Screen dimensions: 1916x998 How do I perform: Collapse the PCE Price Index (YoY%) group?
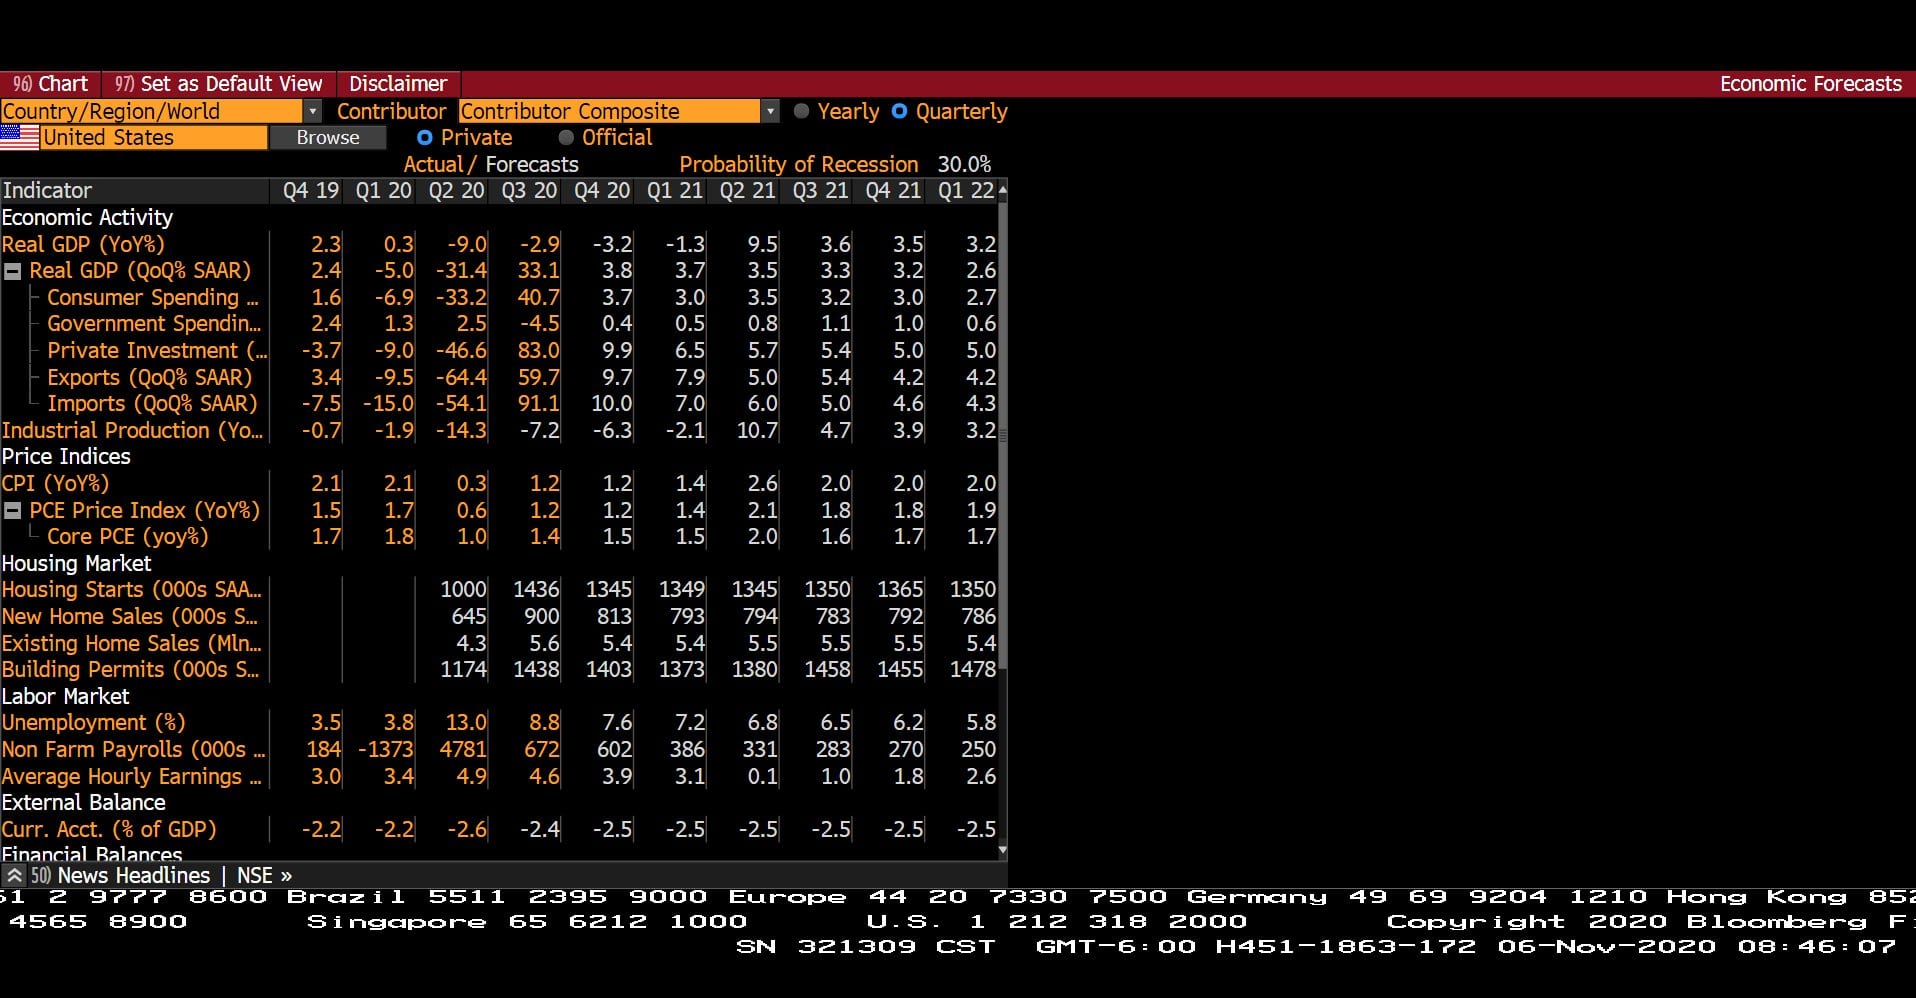[13, 510]
